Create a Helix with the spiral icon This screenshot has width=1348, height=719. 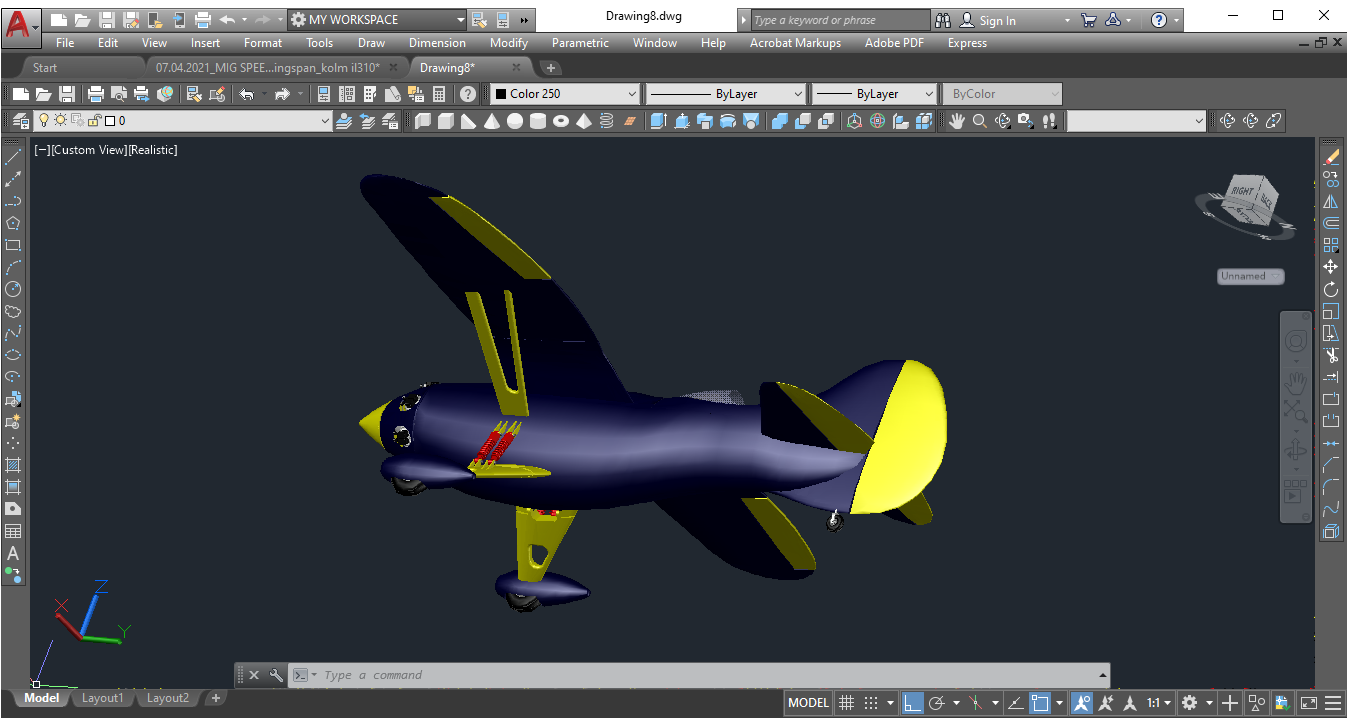[607, 121]
